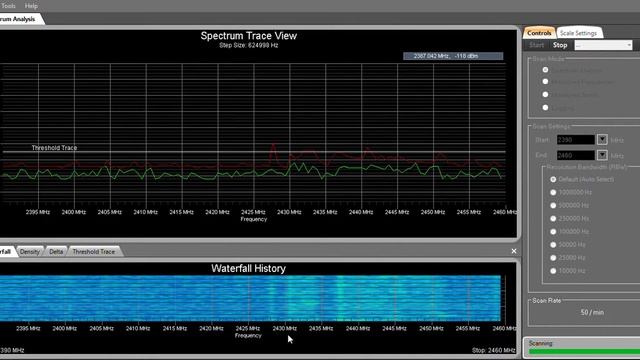
Task: Click the 2430 MHz label on the spectrum axis
Action: click(289, 212)
